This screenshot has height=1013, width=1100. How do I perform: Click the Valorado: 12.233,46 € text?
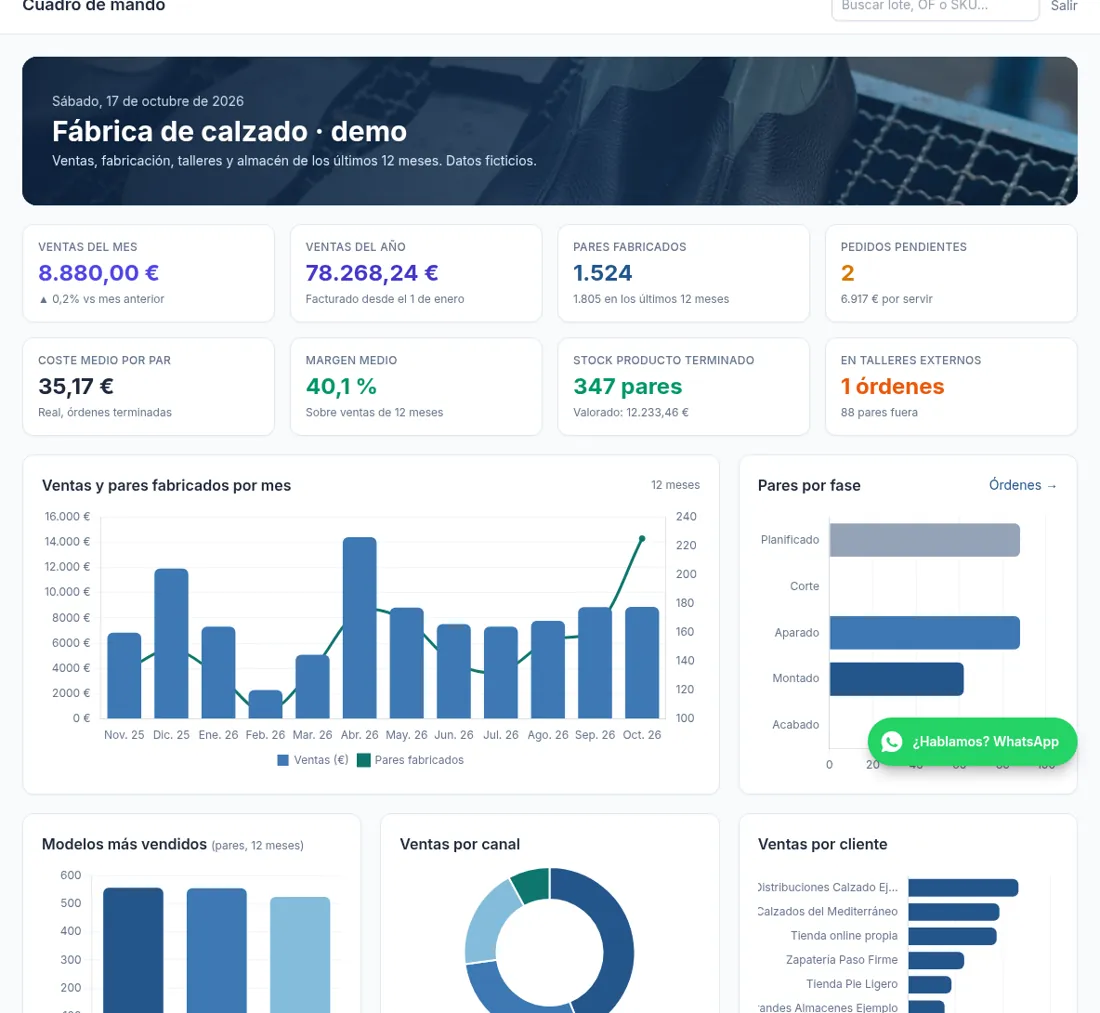click(631, 412)
